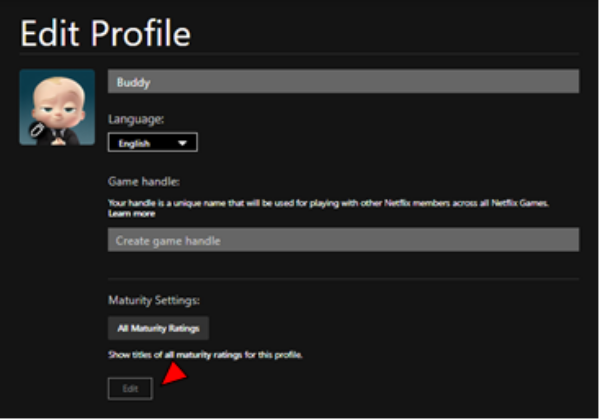Click the profile name field containing Buddy
The height and width of the screenshot is (420, 600).
coord(343,82)
